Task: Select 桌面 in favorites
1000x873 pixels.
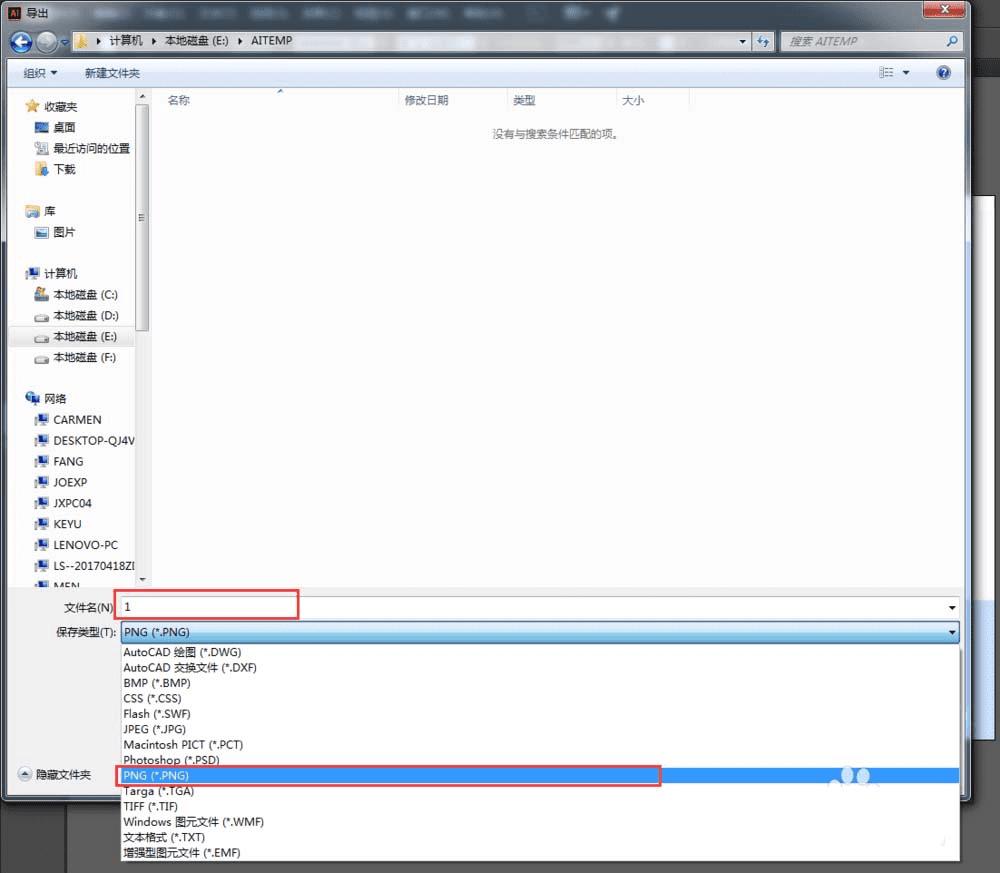Action: 64,128
